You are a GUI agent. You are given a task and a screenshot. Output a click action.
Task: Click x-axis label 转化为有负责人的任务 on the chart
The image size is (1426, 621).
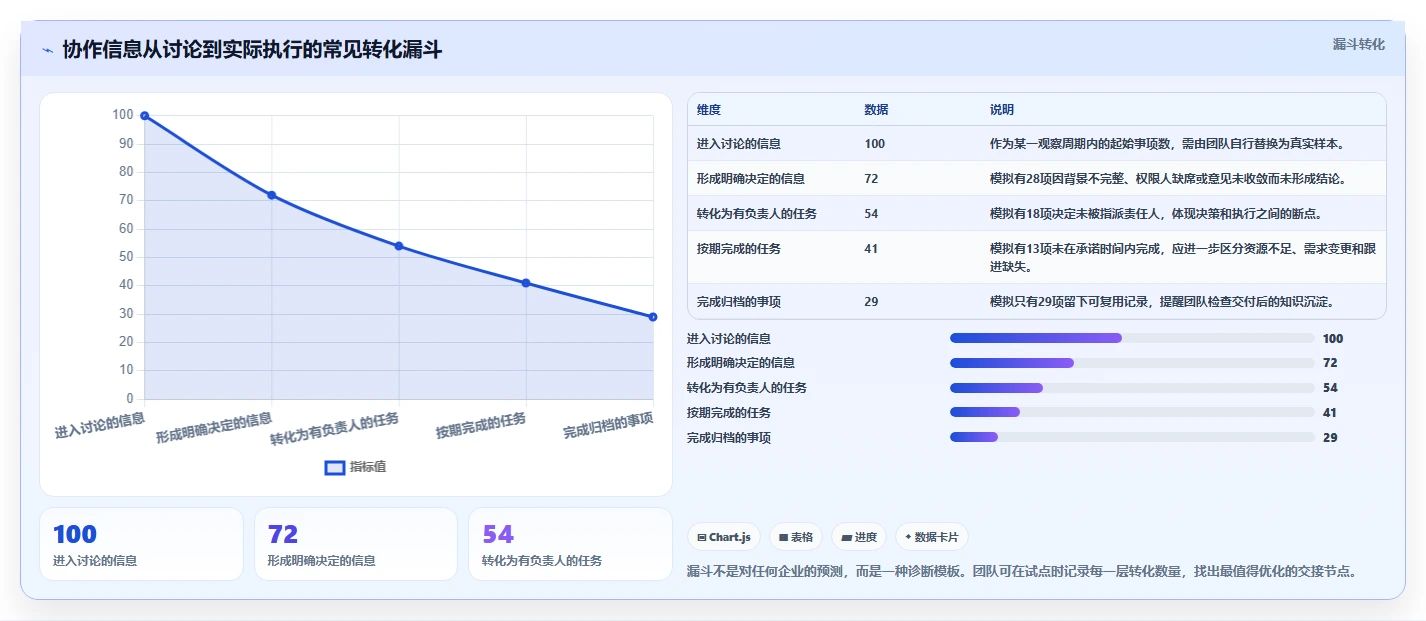335,429
